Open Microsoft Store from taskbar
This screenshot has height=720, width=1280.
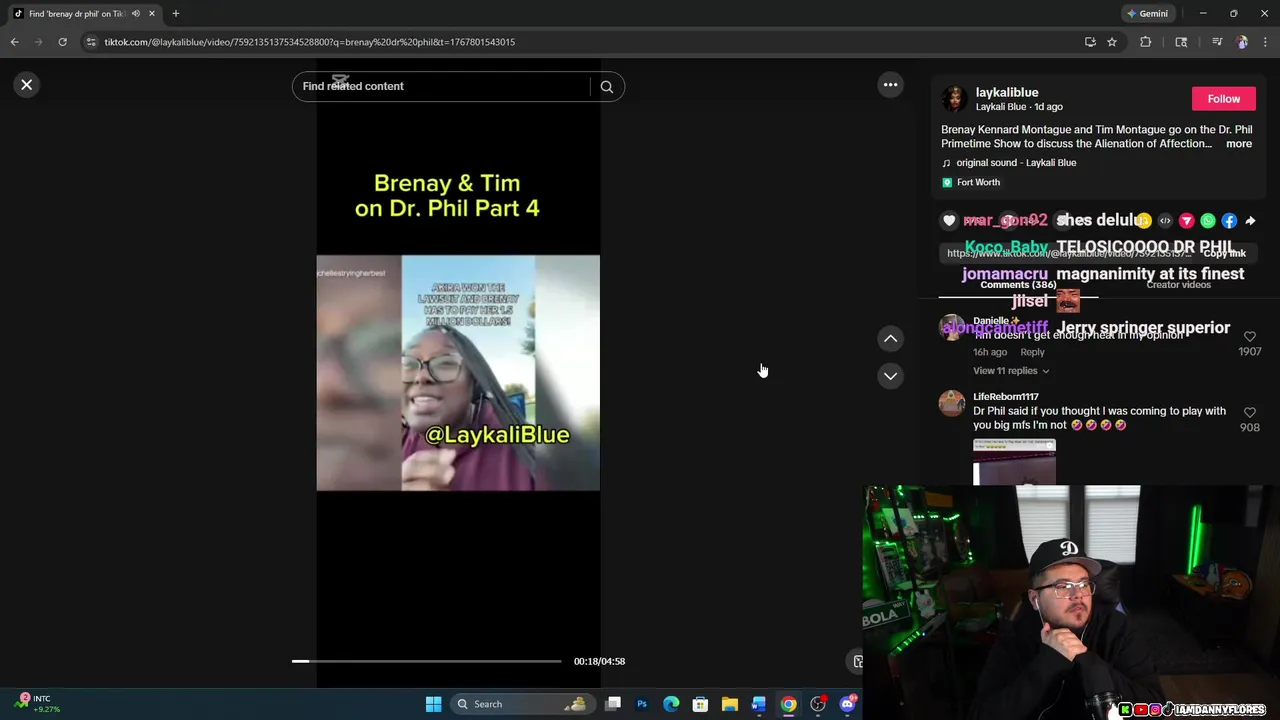coord(700,704)
